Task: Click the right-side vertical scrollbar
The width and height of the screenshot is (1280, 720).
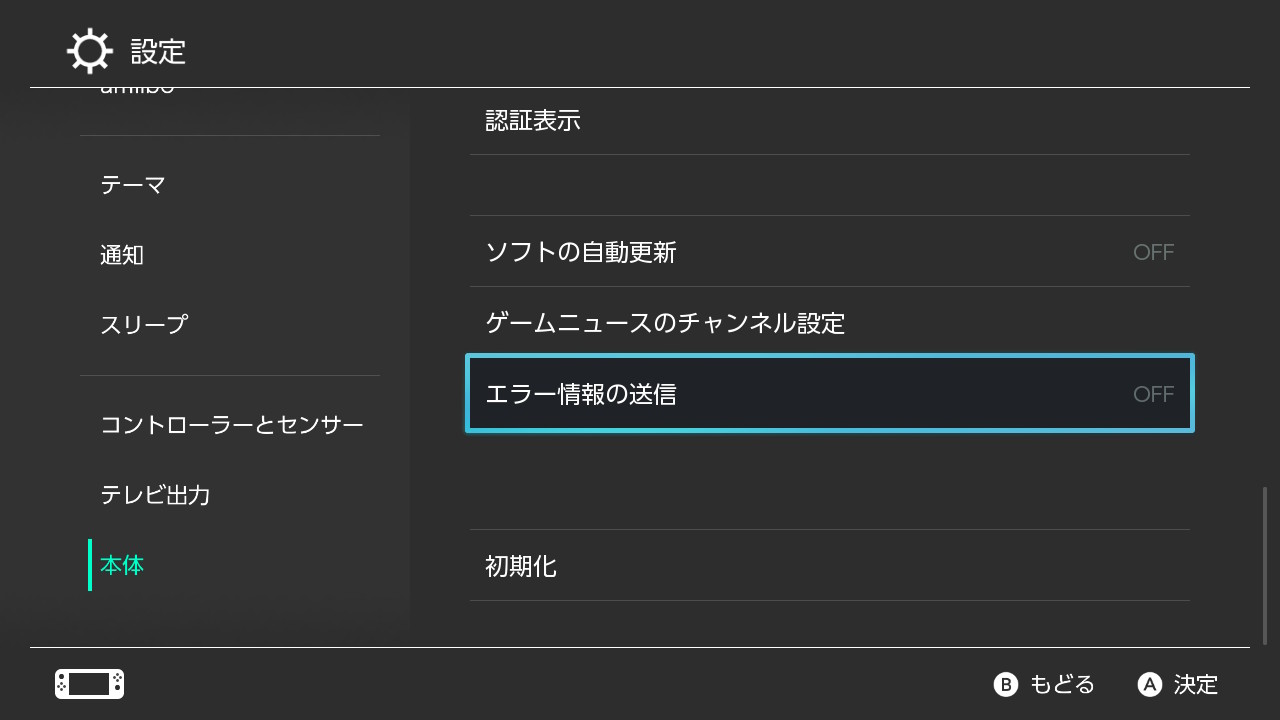Action: 1265,566
